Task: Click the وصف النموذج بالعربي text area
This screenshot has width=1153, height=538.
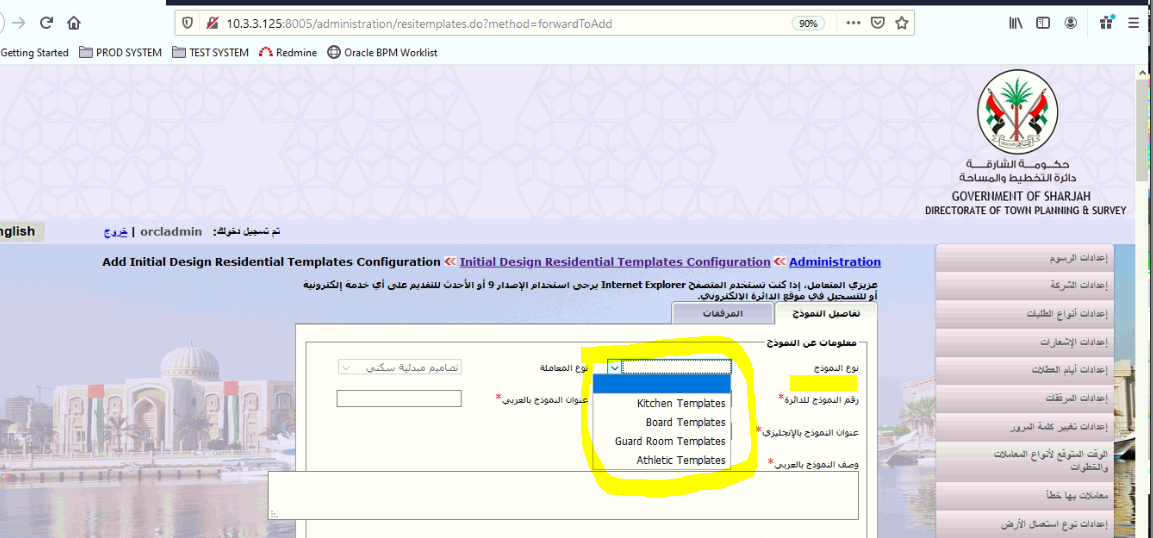Action: click(x=563, y=496)
